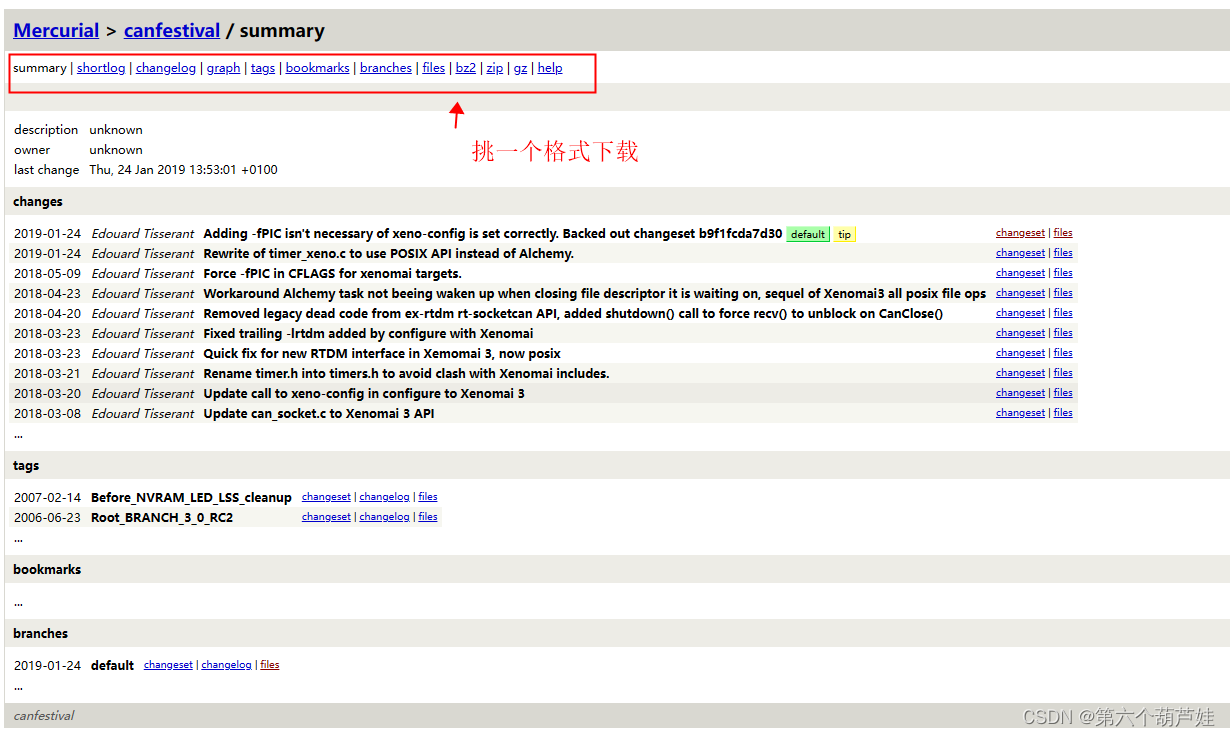Open changeset for tag Root_BRANCH_3_0_RC2

point(326,517)
